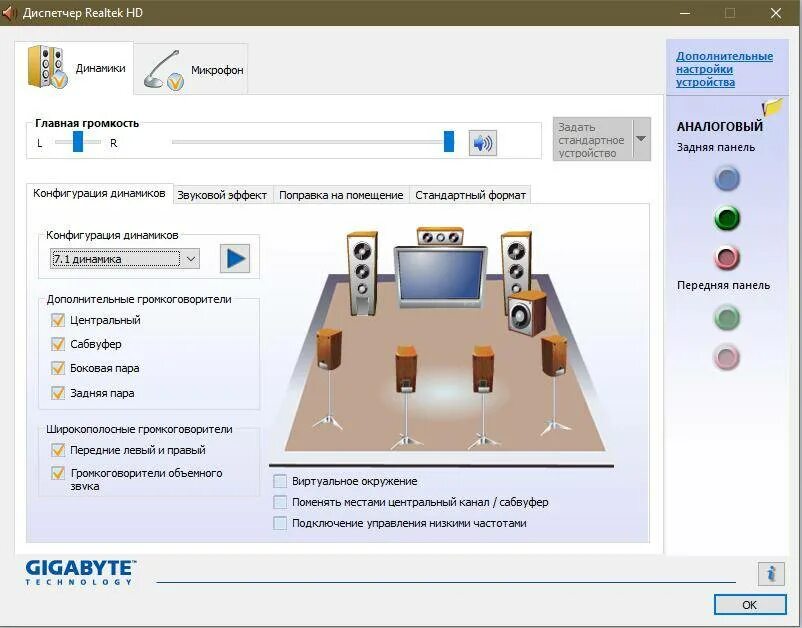Enable Поменять местами центральный канал / сабвуфер
The image size is (802, 628).
[280, 502]
